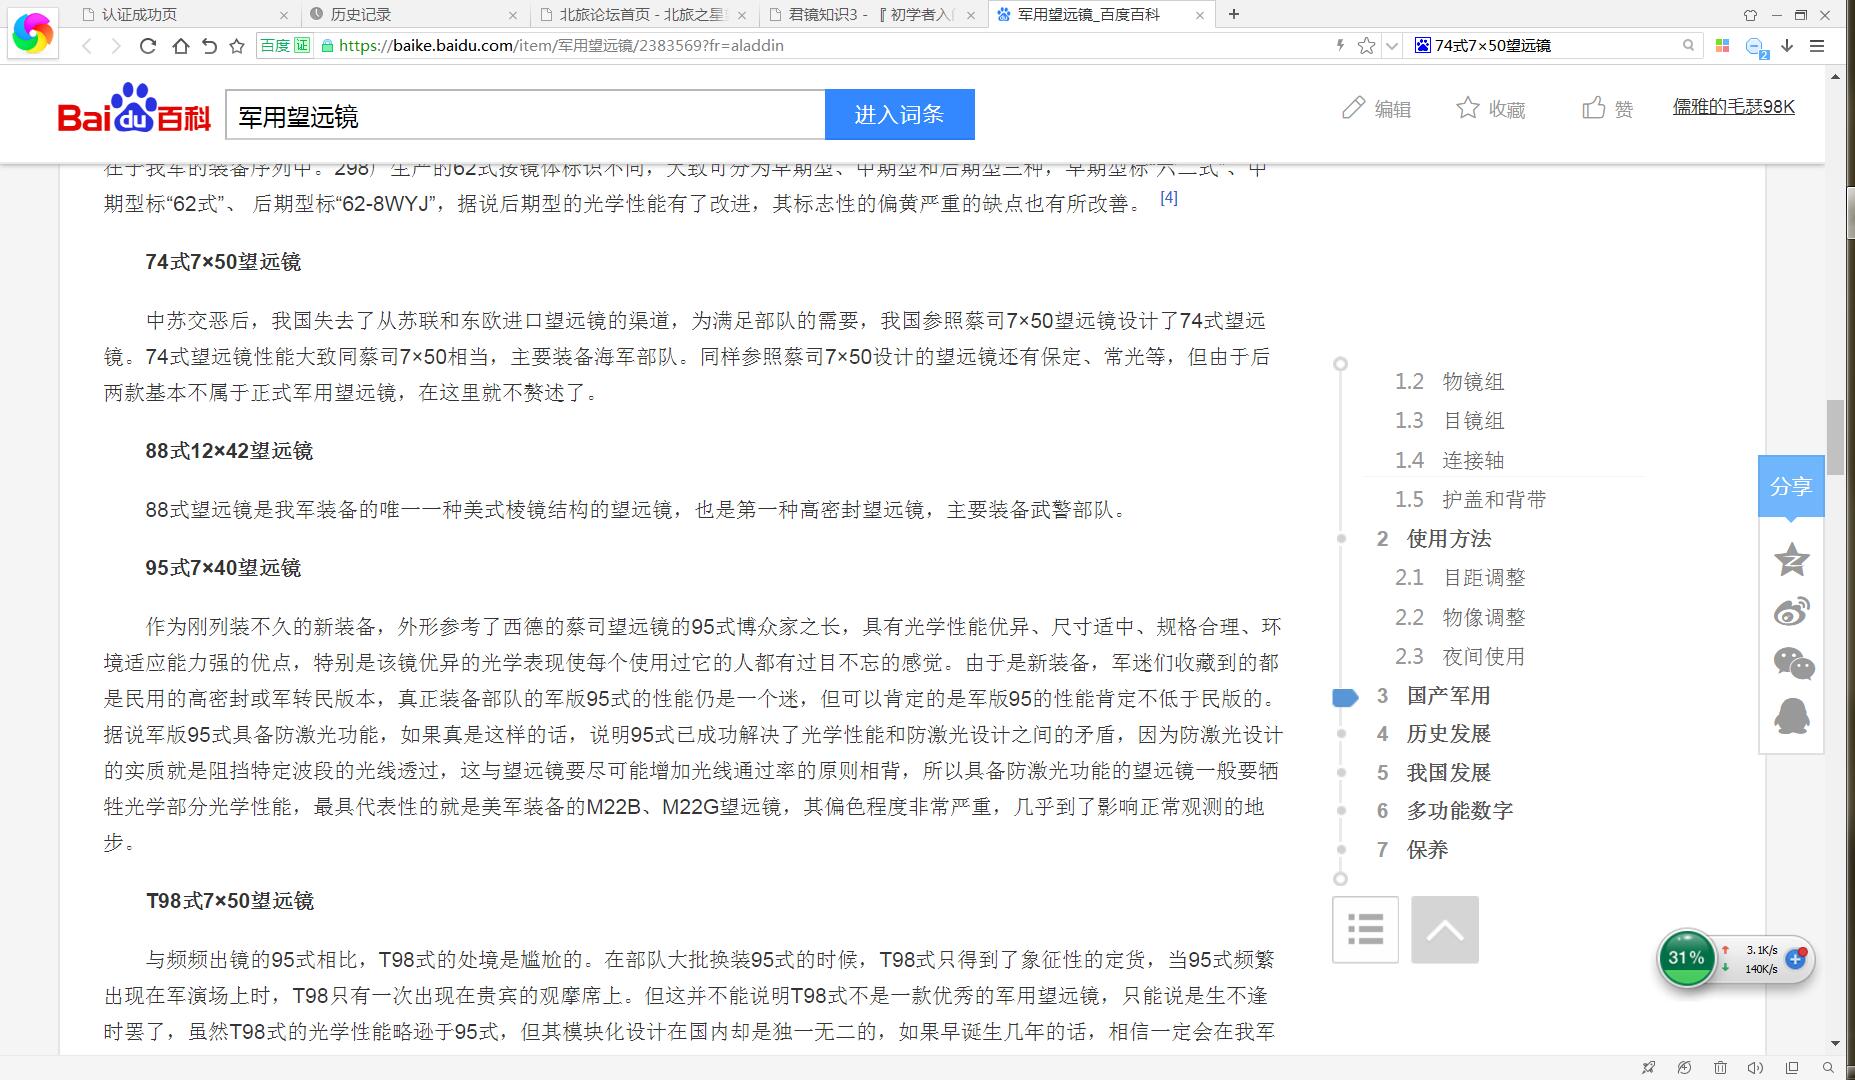This screenshot has width=1855, height=1080.
Task: Toggle the catalog list icon button
Action: point(1365,930)
